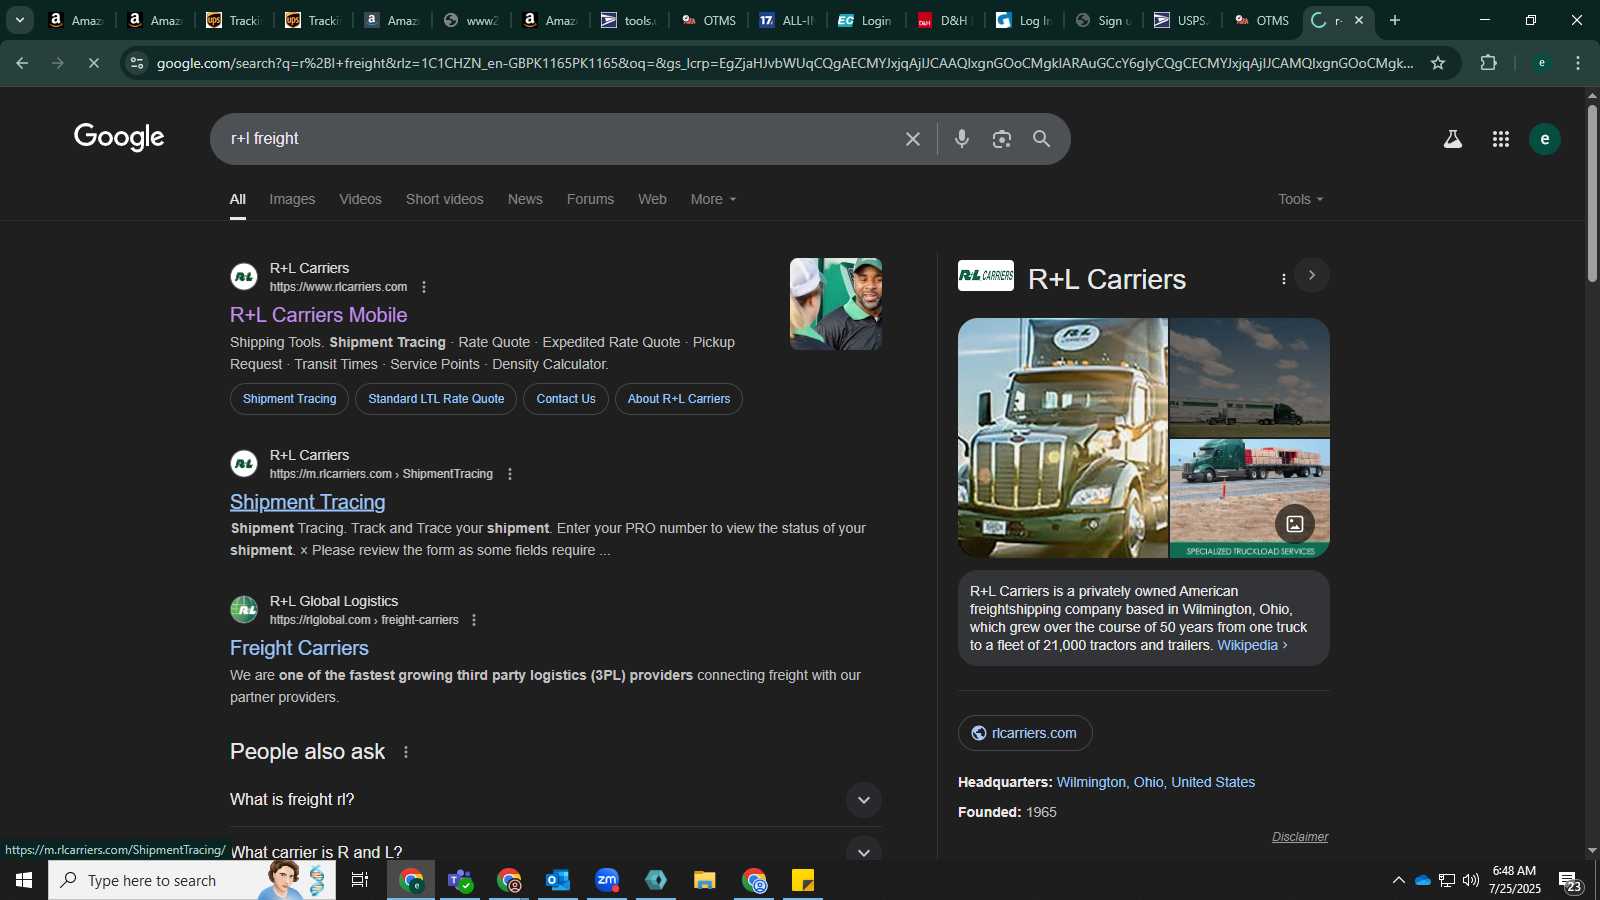Image resolution: width=1600 pixels, height=900 pixels.
Task: Open Wilmington, Ohio headquarters link
Action: pyautogui.click(x=1155, y=782)
